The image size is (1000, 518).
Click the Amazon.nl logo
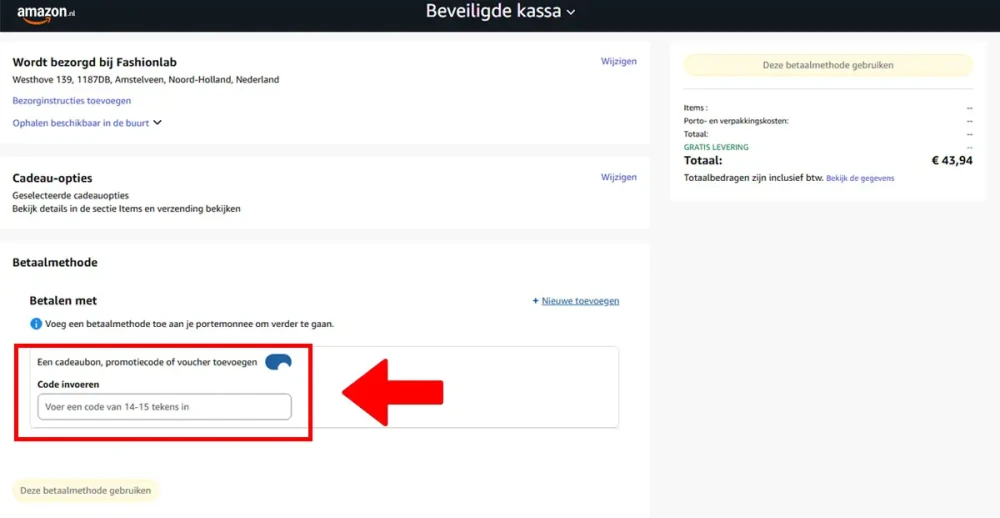(x=46, y=13)
